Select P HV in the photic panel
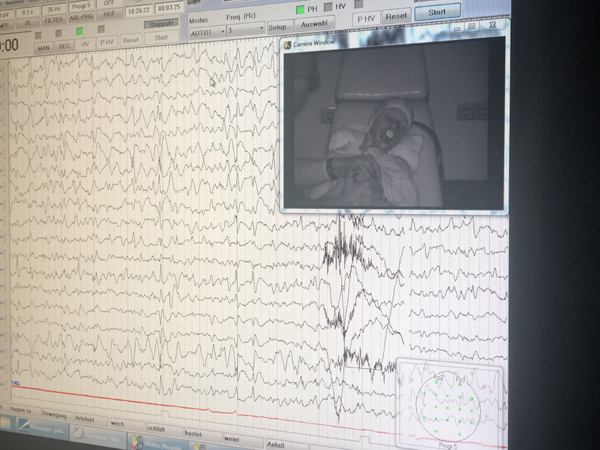 [x=366, y=19]
